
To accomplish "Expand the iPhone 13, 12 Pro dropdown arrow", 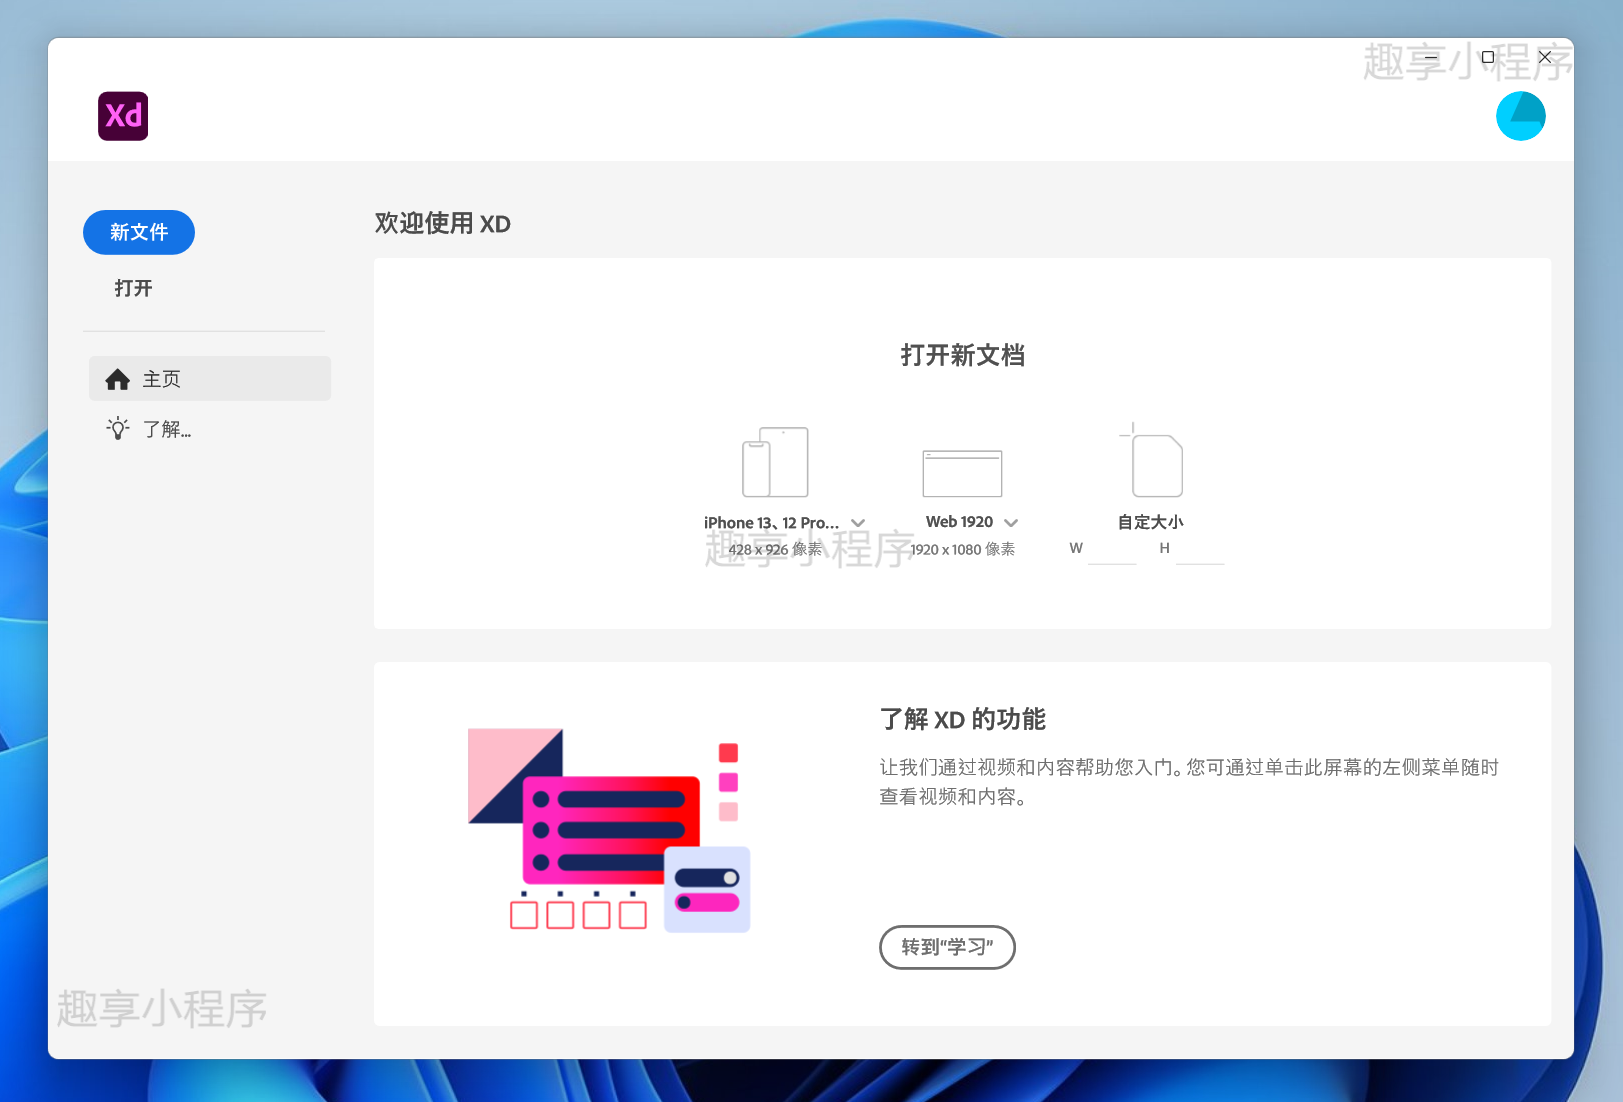I will pyautogui.click(x=858, y=523).
